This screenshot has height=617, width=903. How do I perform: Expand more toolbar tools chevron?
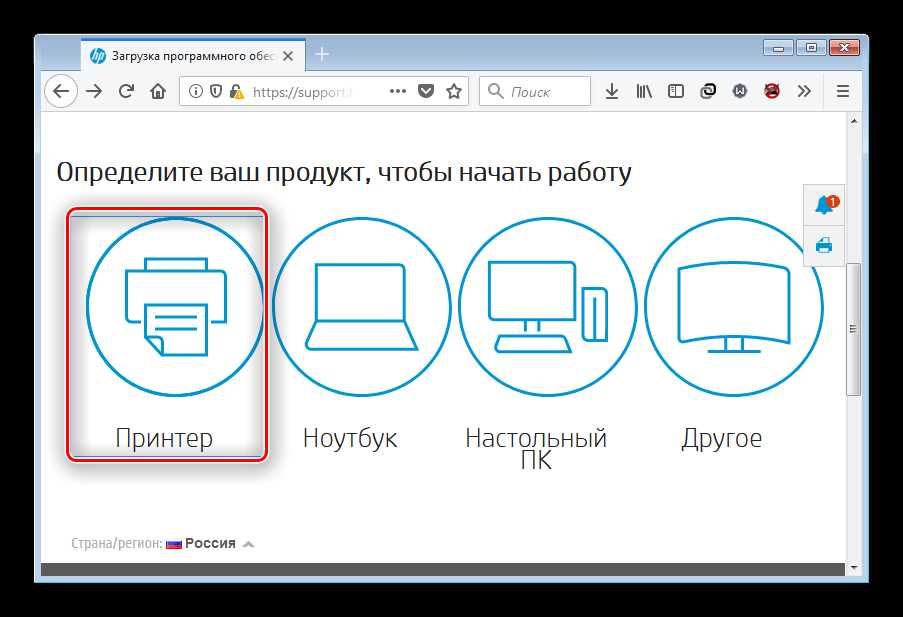tap(804, 91)
